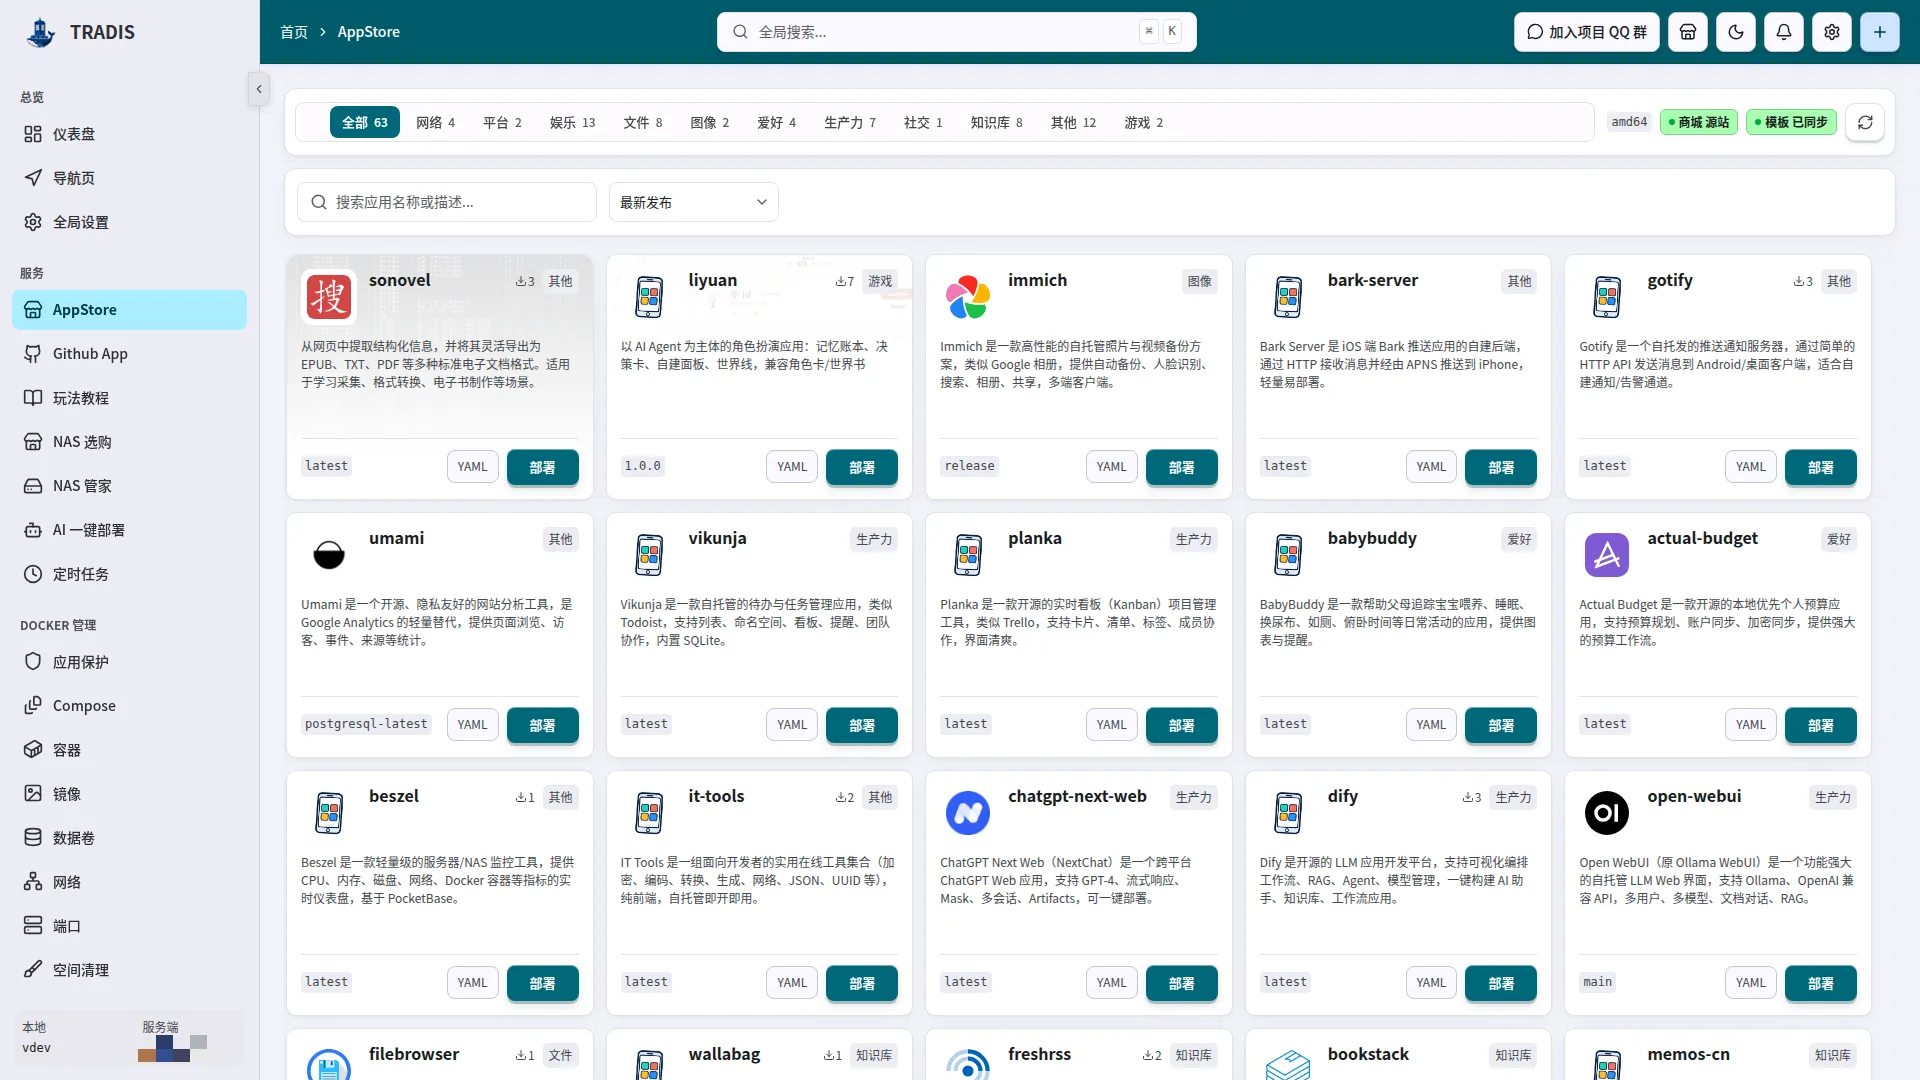
Task: Open 仪表盘 dashboard in sidebar
Action: pyautogui.click(x=129, y=134)
